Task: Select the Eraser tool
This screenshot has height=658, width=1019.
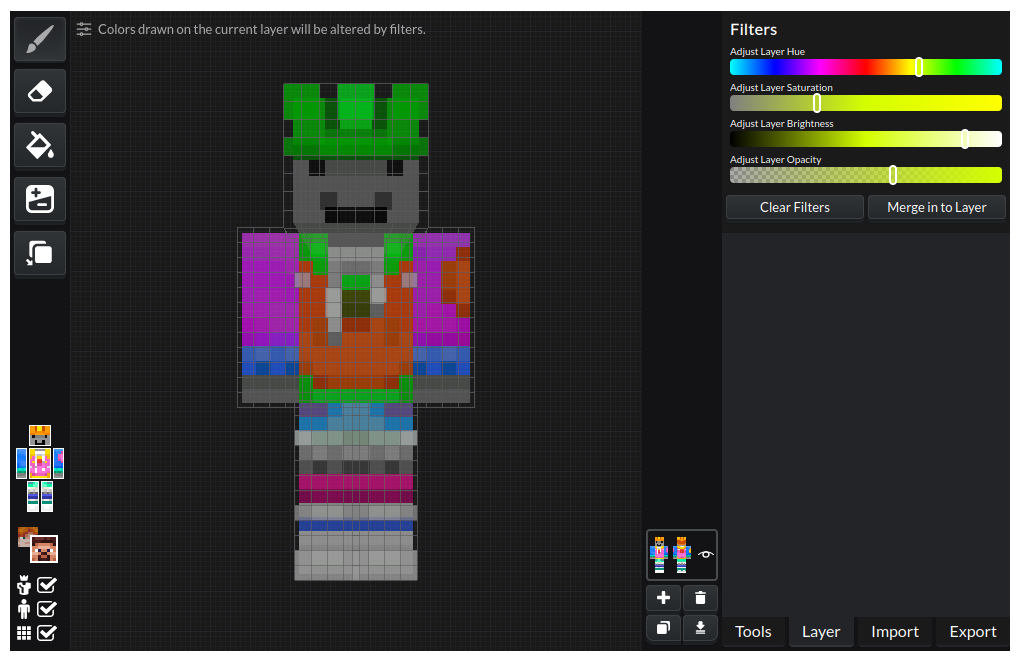Action: [40, 92]
